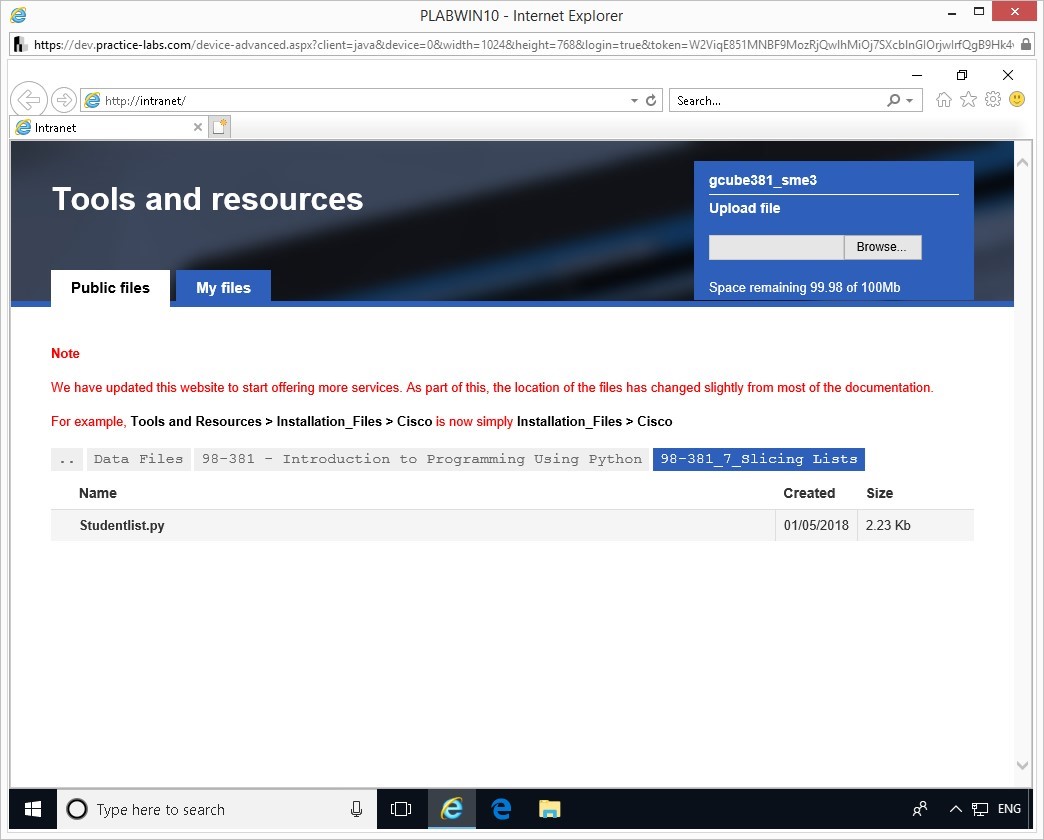Select the Public files tab

point(110,288)
